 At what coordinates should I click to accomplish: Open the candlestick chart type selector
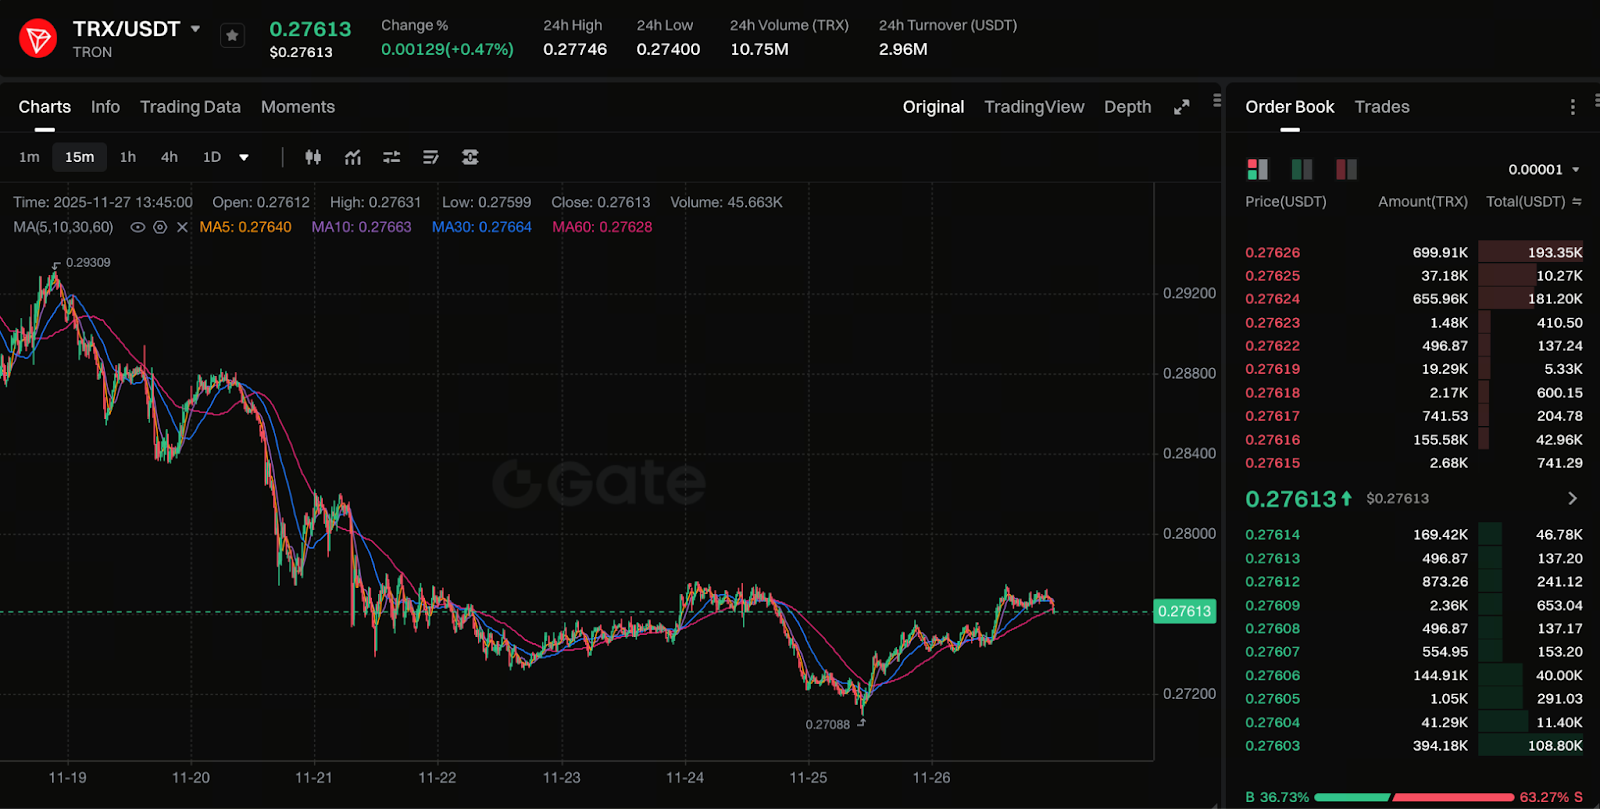[x=313, y=157]
